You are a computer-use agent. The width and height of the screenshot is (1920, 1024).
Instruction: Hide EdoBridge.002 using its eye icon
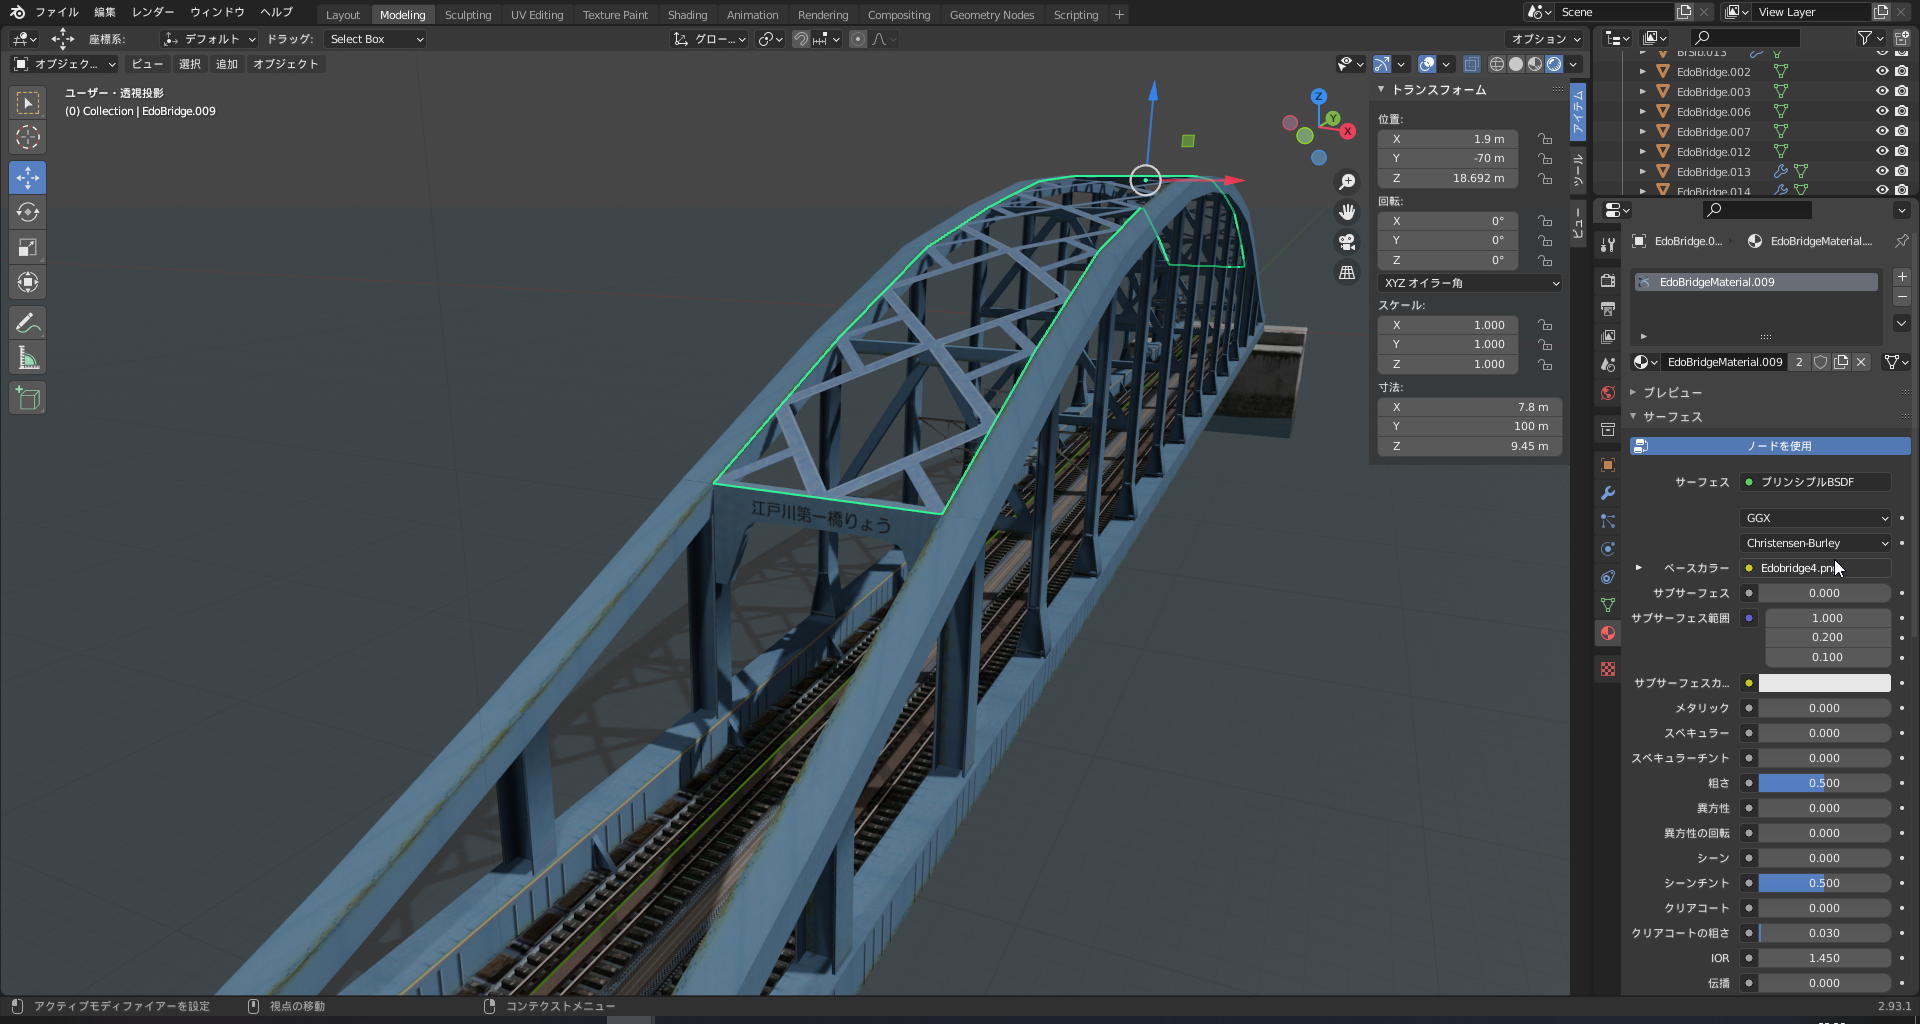(1881, 72)
